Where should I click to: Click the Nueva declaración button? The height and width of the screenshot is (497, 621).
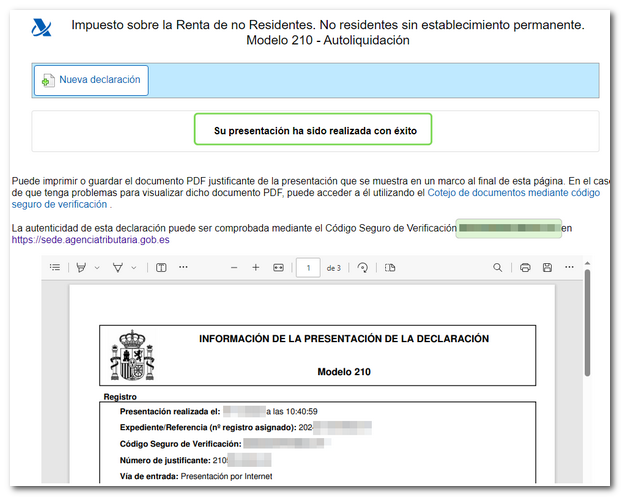(x=91, y=81)
